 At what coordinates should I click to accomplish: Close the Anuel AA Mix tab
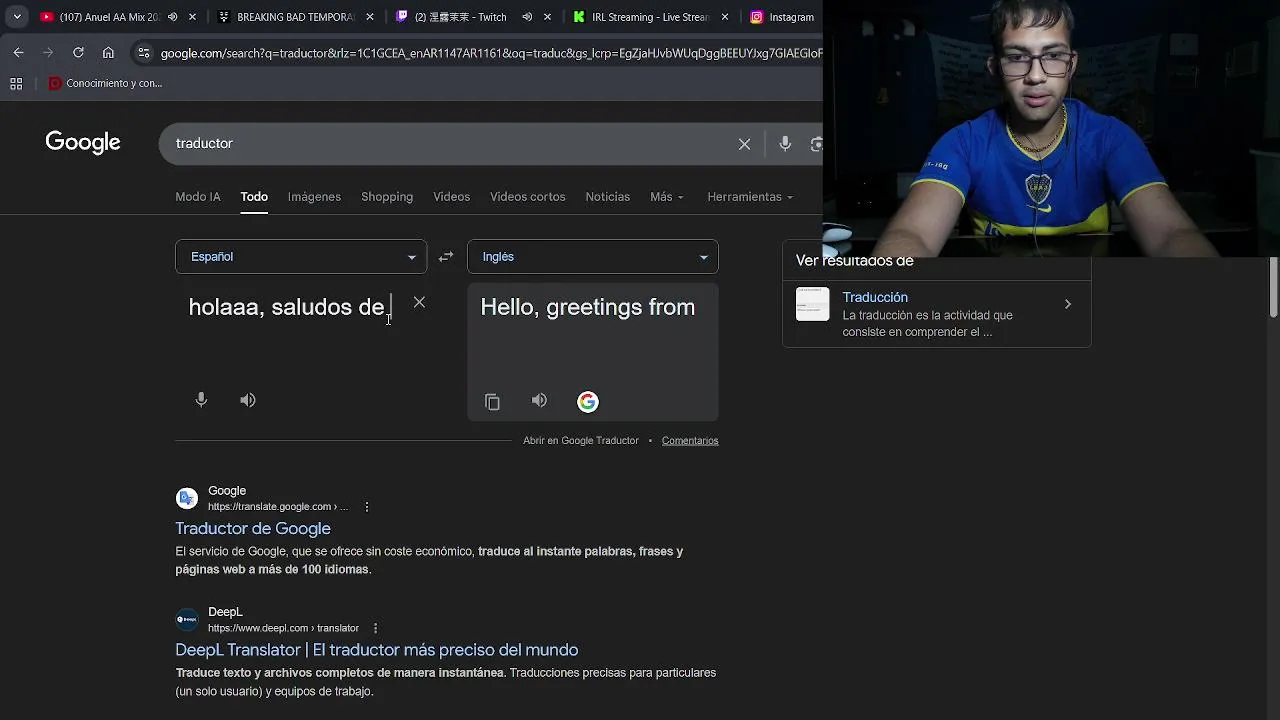[193, 17]
